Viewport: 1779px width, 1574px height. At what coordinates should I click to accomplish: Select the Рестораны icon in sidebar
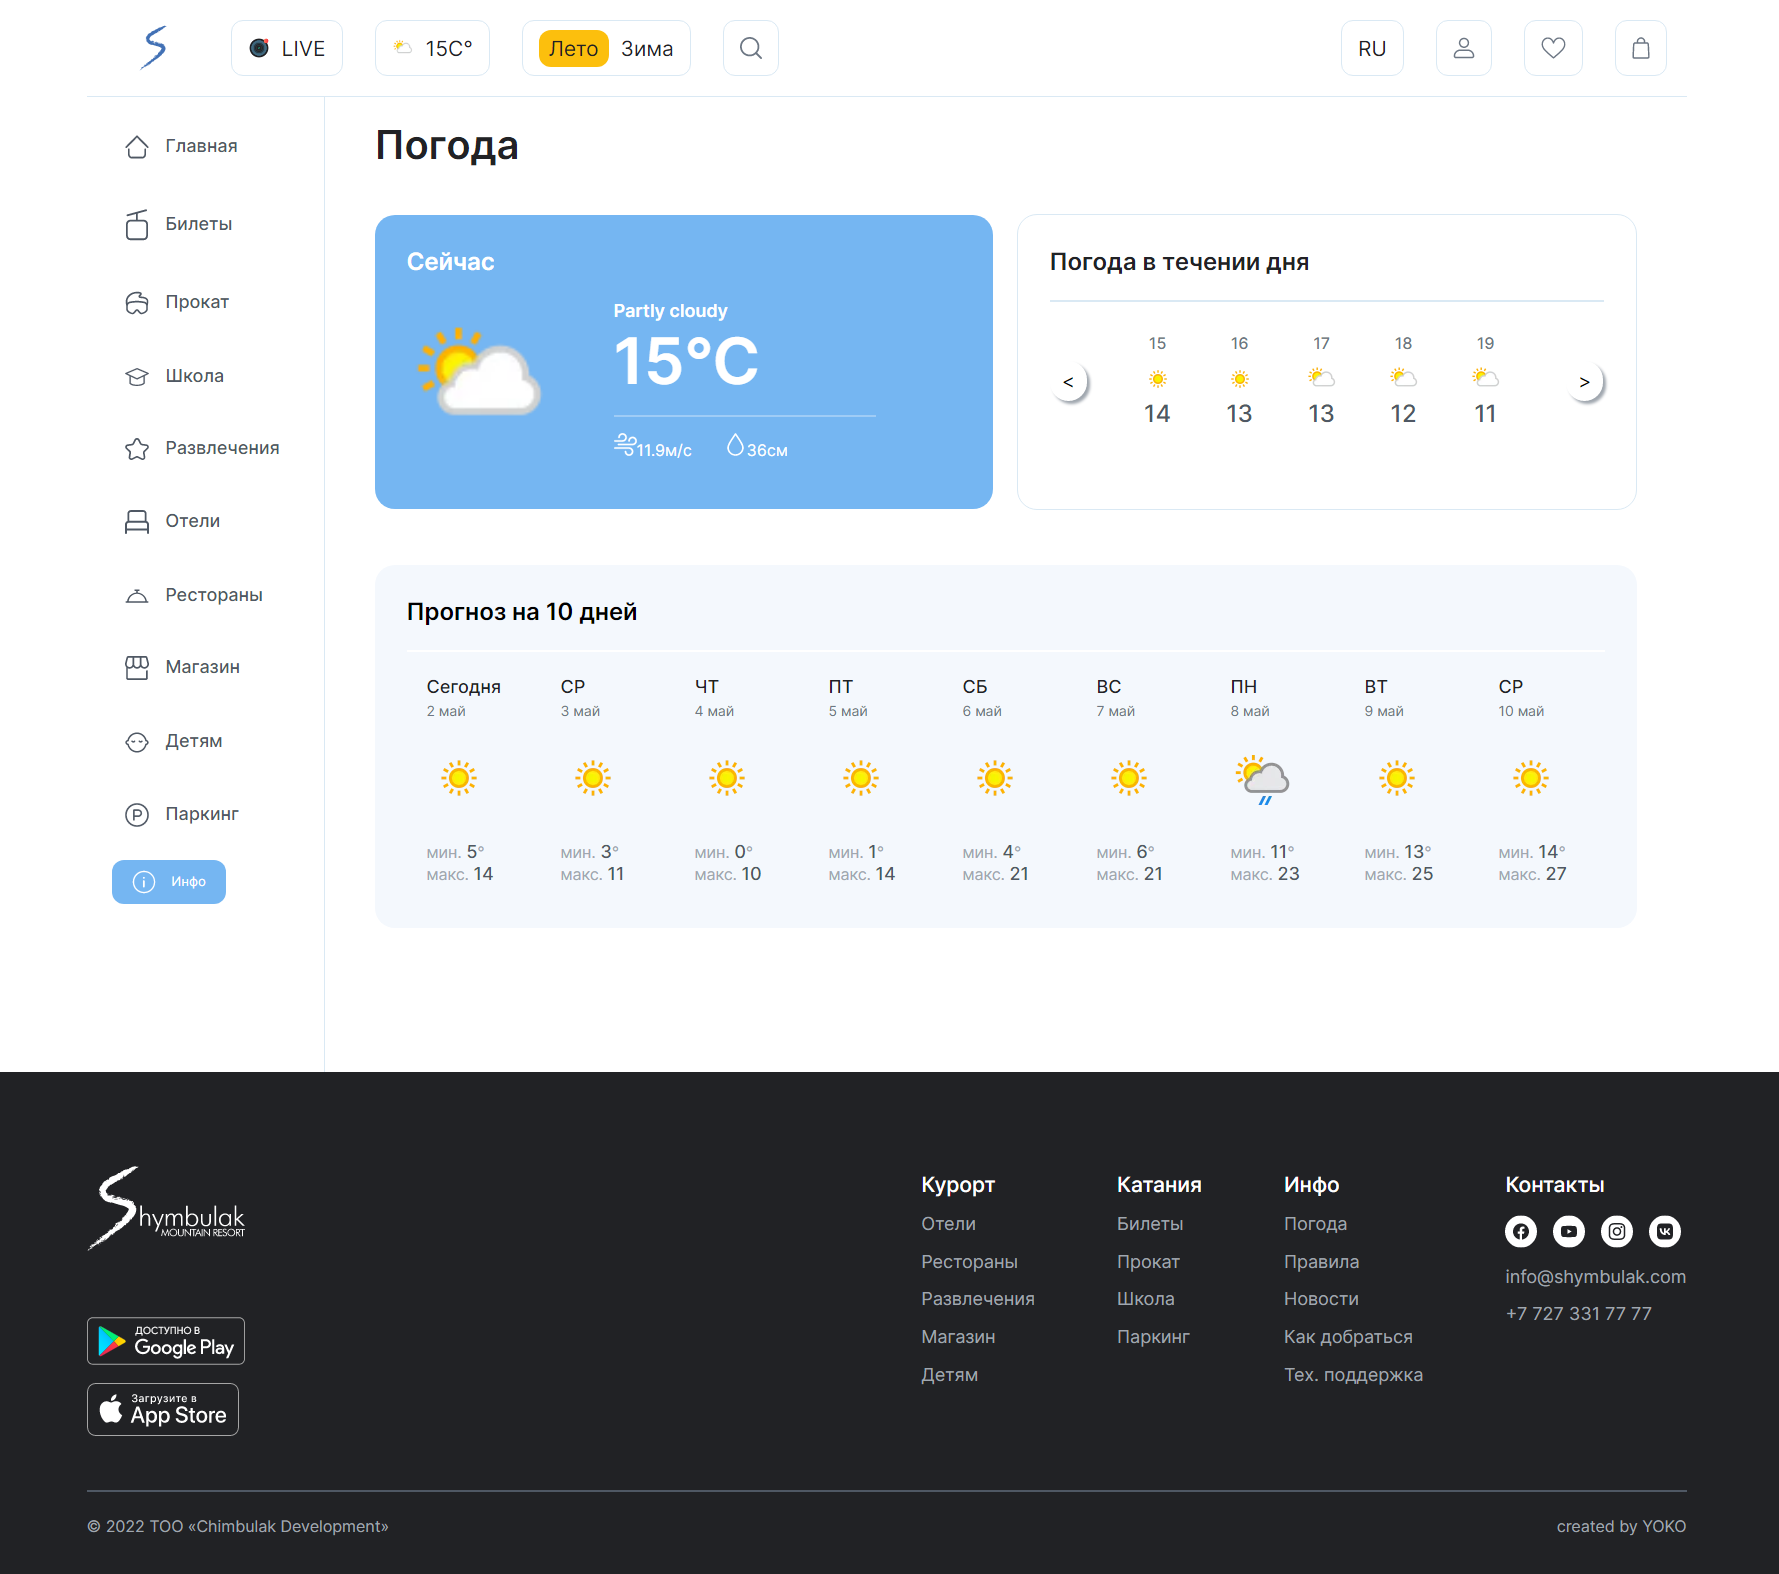click(x=138, y=594)
